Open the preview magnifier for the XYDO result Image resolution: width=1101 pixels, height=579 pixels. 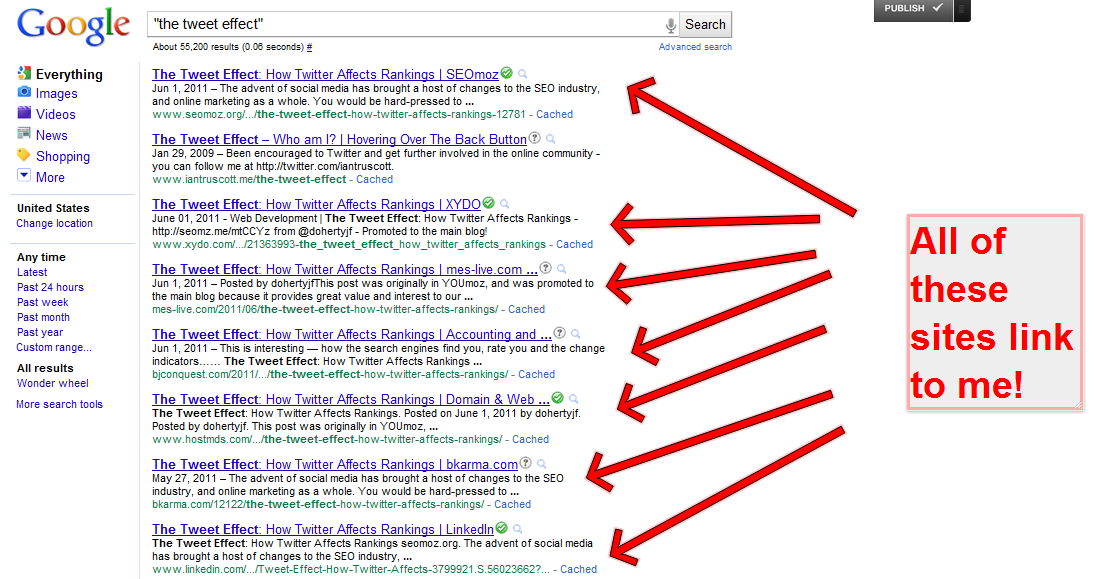click(505, 204)
